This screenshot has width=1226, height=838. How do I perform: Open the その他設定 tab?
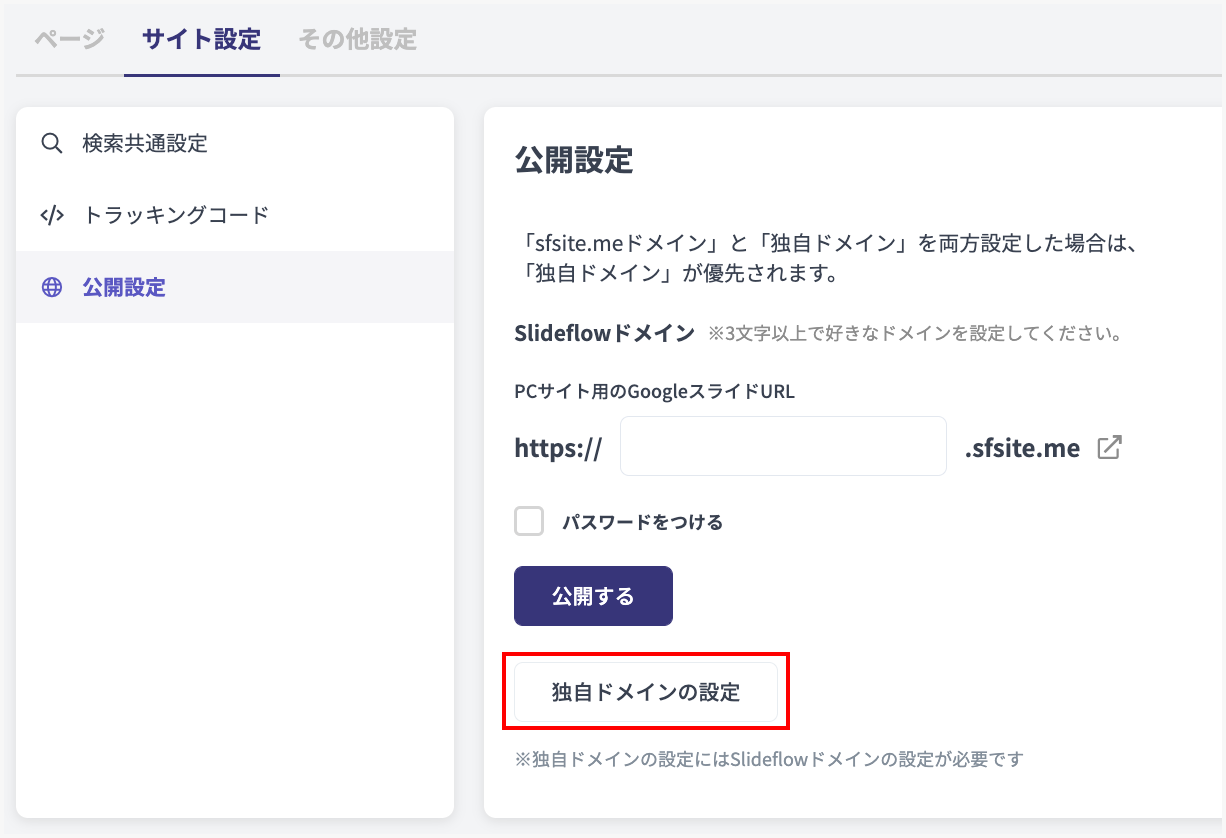[x=357, y=40]
